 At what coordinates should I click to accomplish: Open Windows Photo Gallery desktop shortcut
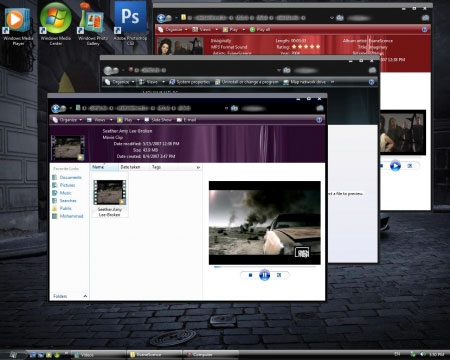click(x=93, y=24)
